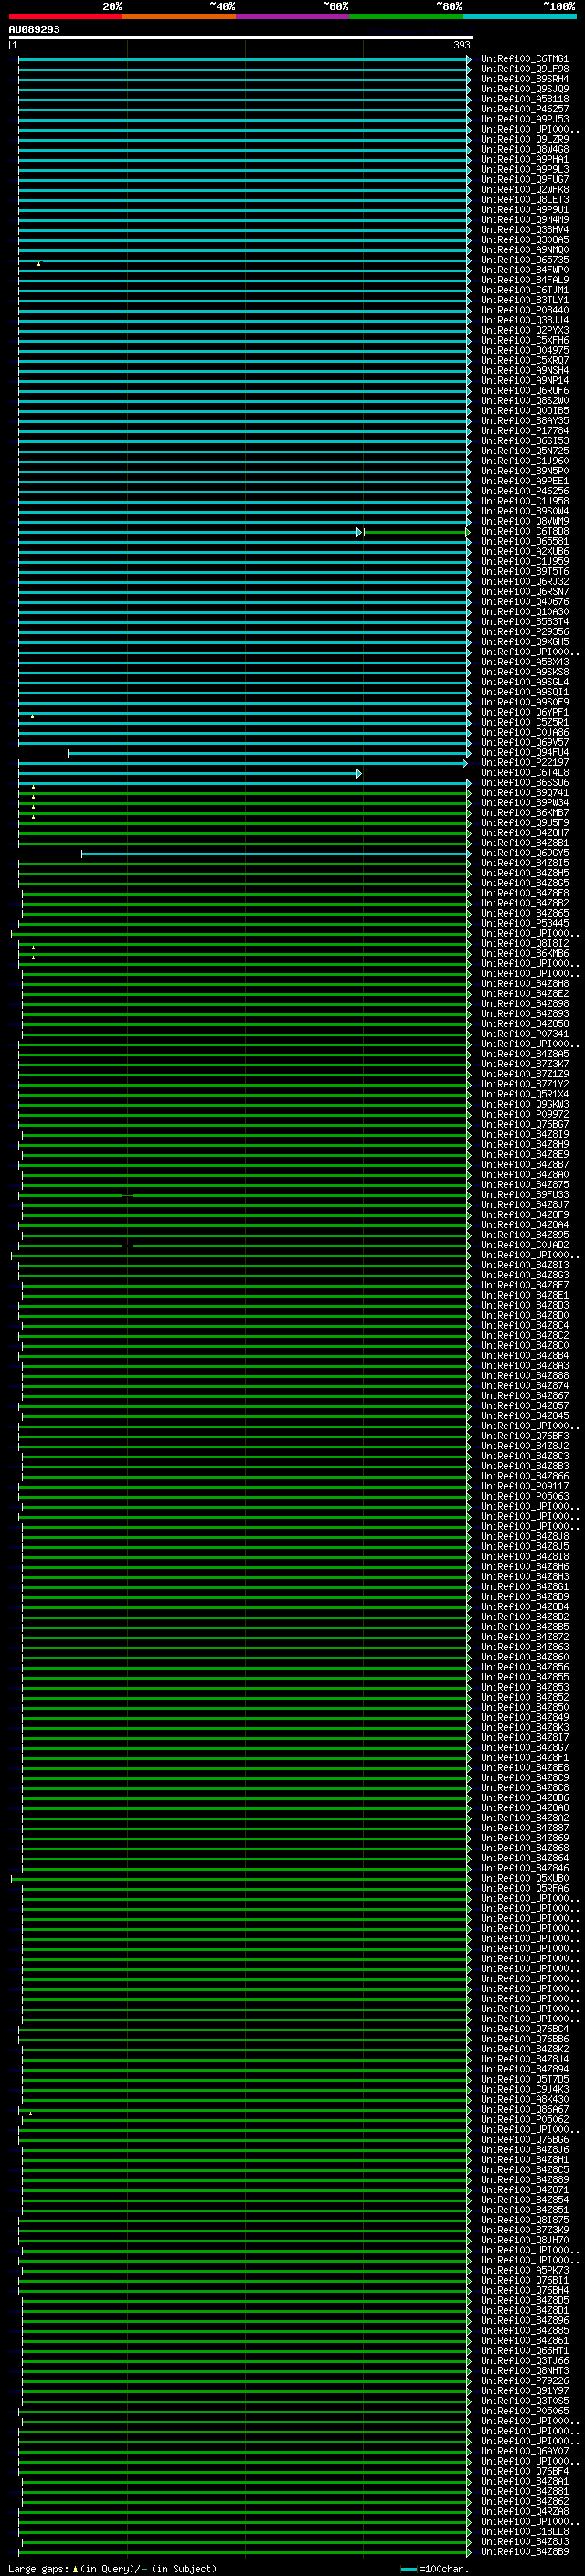Open hit UniRef100_C1BLL8
The image size is (585, 2576).
pos(524,2531)
